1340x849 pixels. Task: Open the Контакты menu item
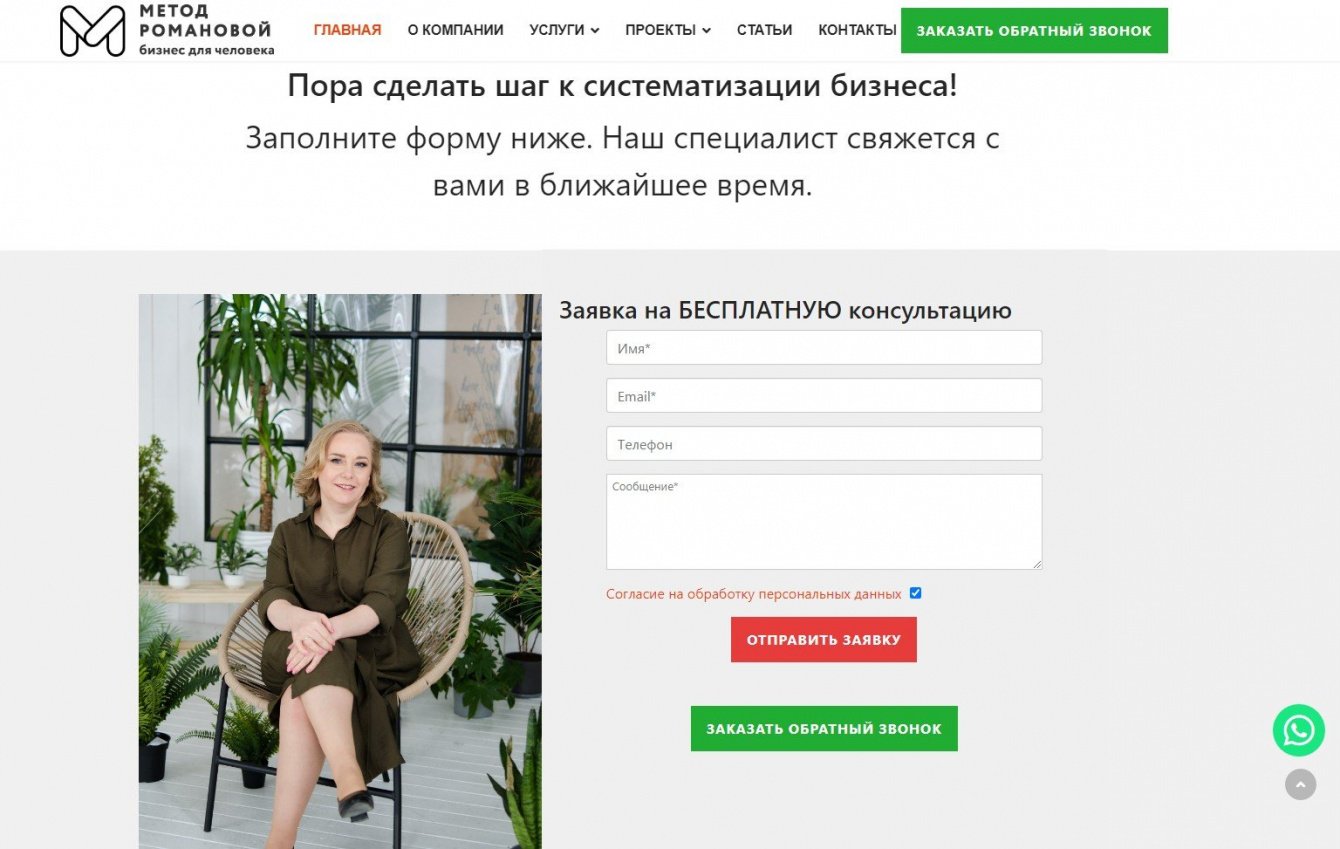pos(857,30)
